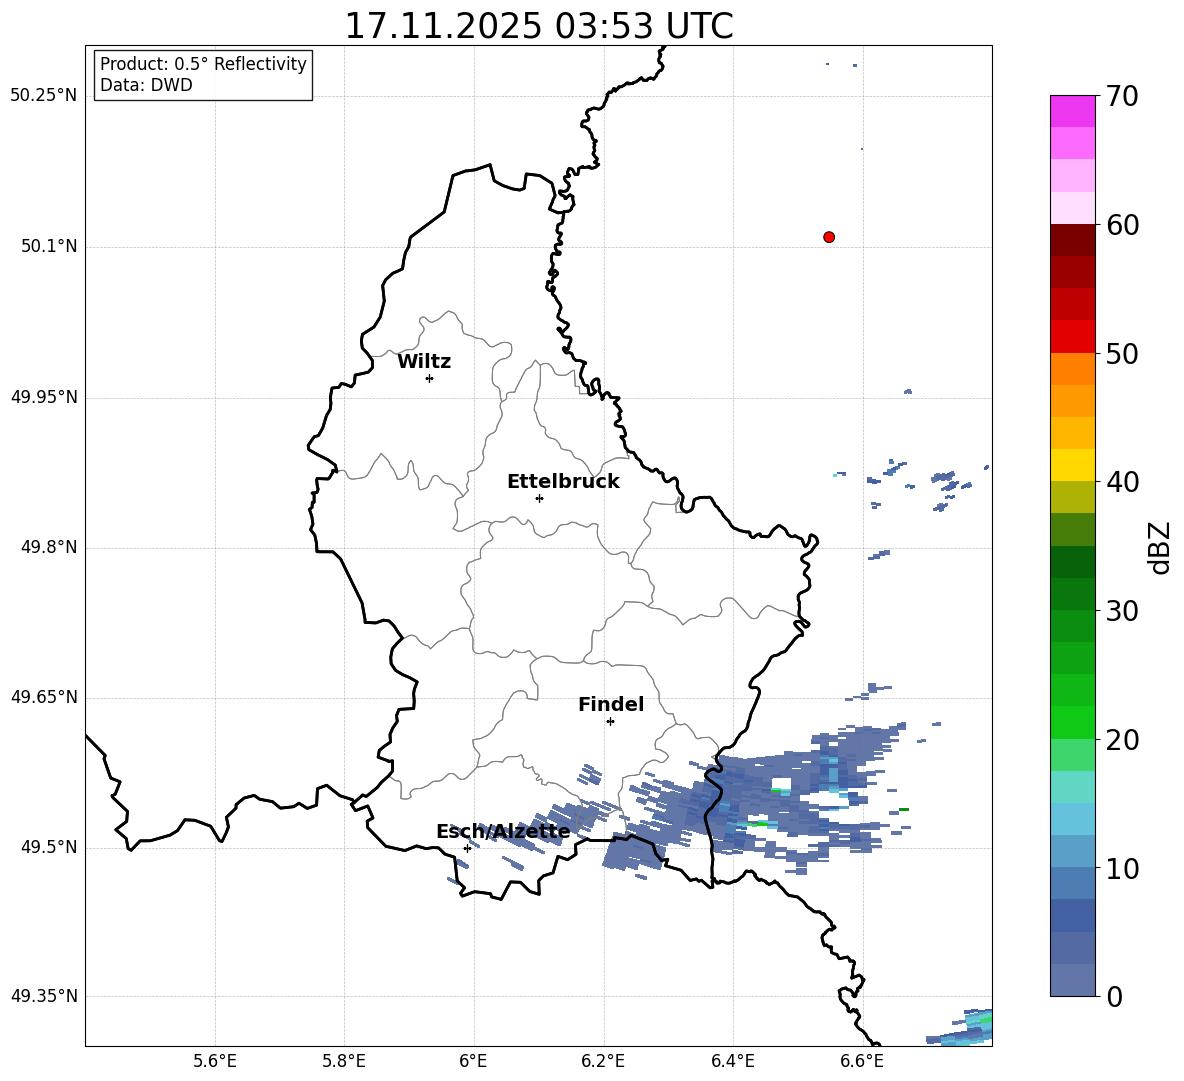The image size is (1184, 1081).
Task: Click the 49.35°N latitude label
Action: coord(44,996)
